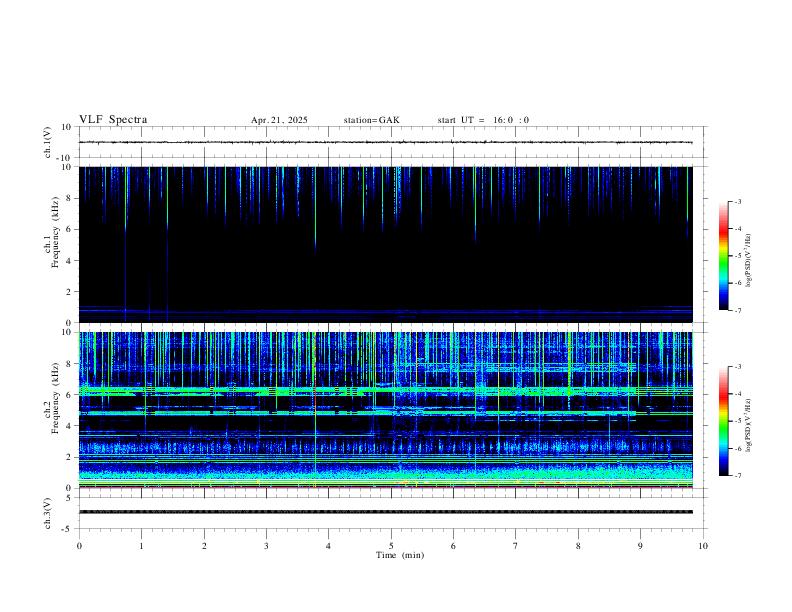The height and width of the screenshot is (612, 792).
Task: Click the "3" tick on the Time axis
Action: pyautogui.click(x=267, y=546)
